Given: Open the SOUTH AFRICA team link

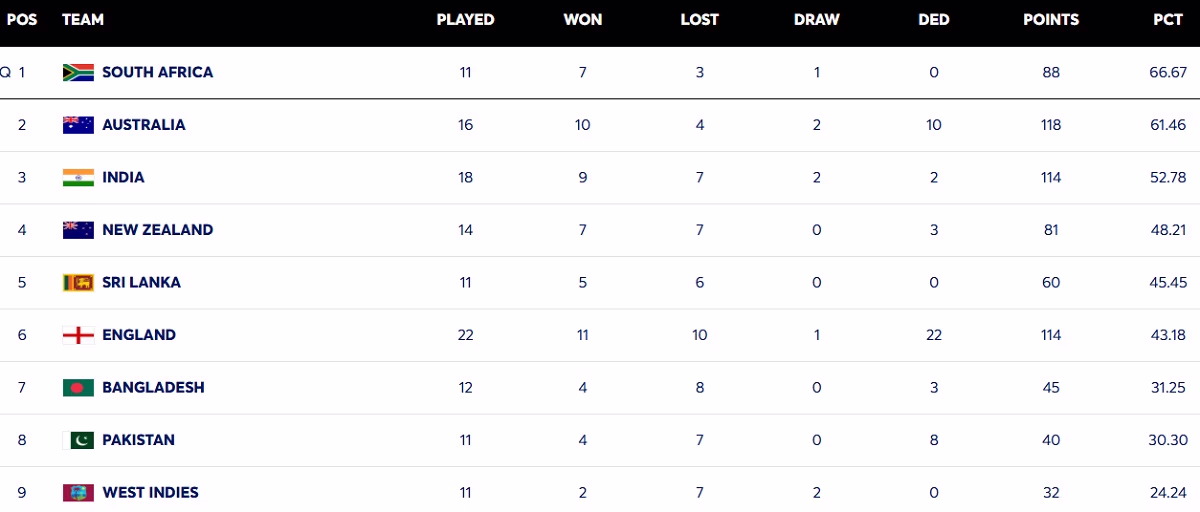Looking at the screenshot, I should pyautogui.click(x=157, y=73).
